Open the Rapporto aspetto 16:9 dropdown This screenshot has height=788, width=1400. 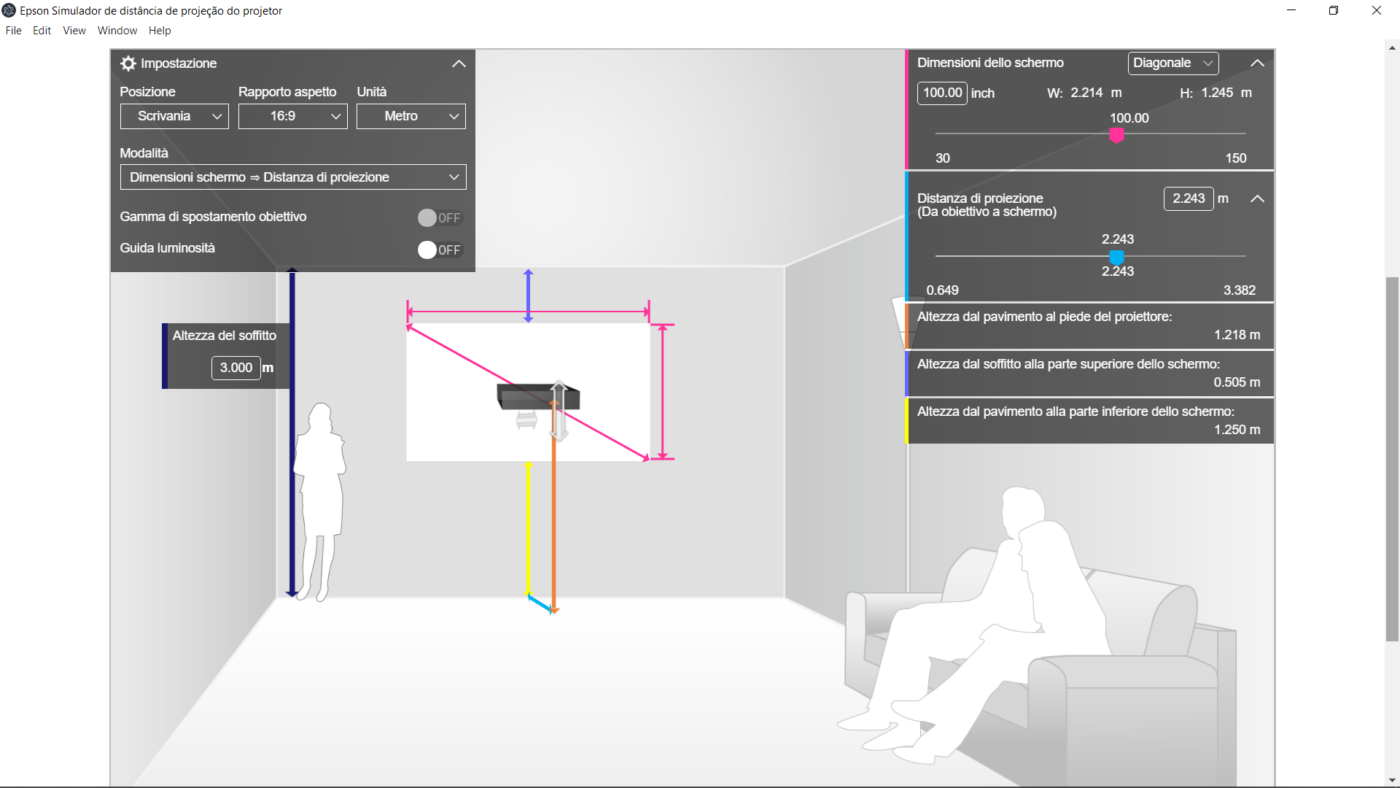click(x=292, y=116)
